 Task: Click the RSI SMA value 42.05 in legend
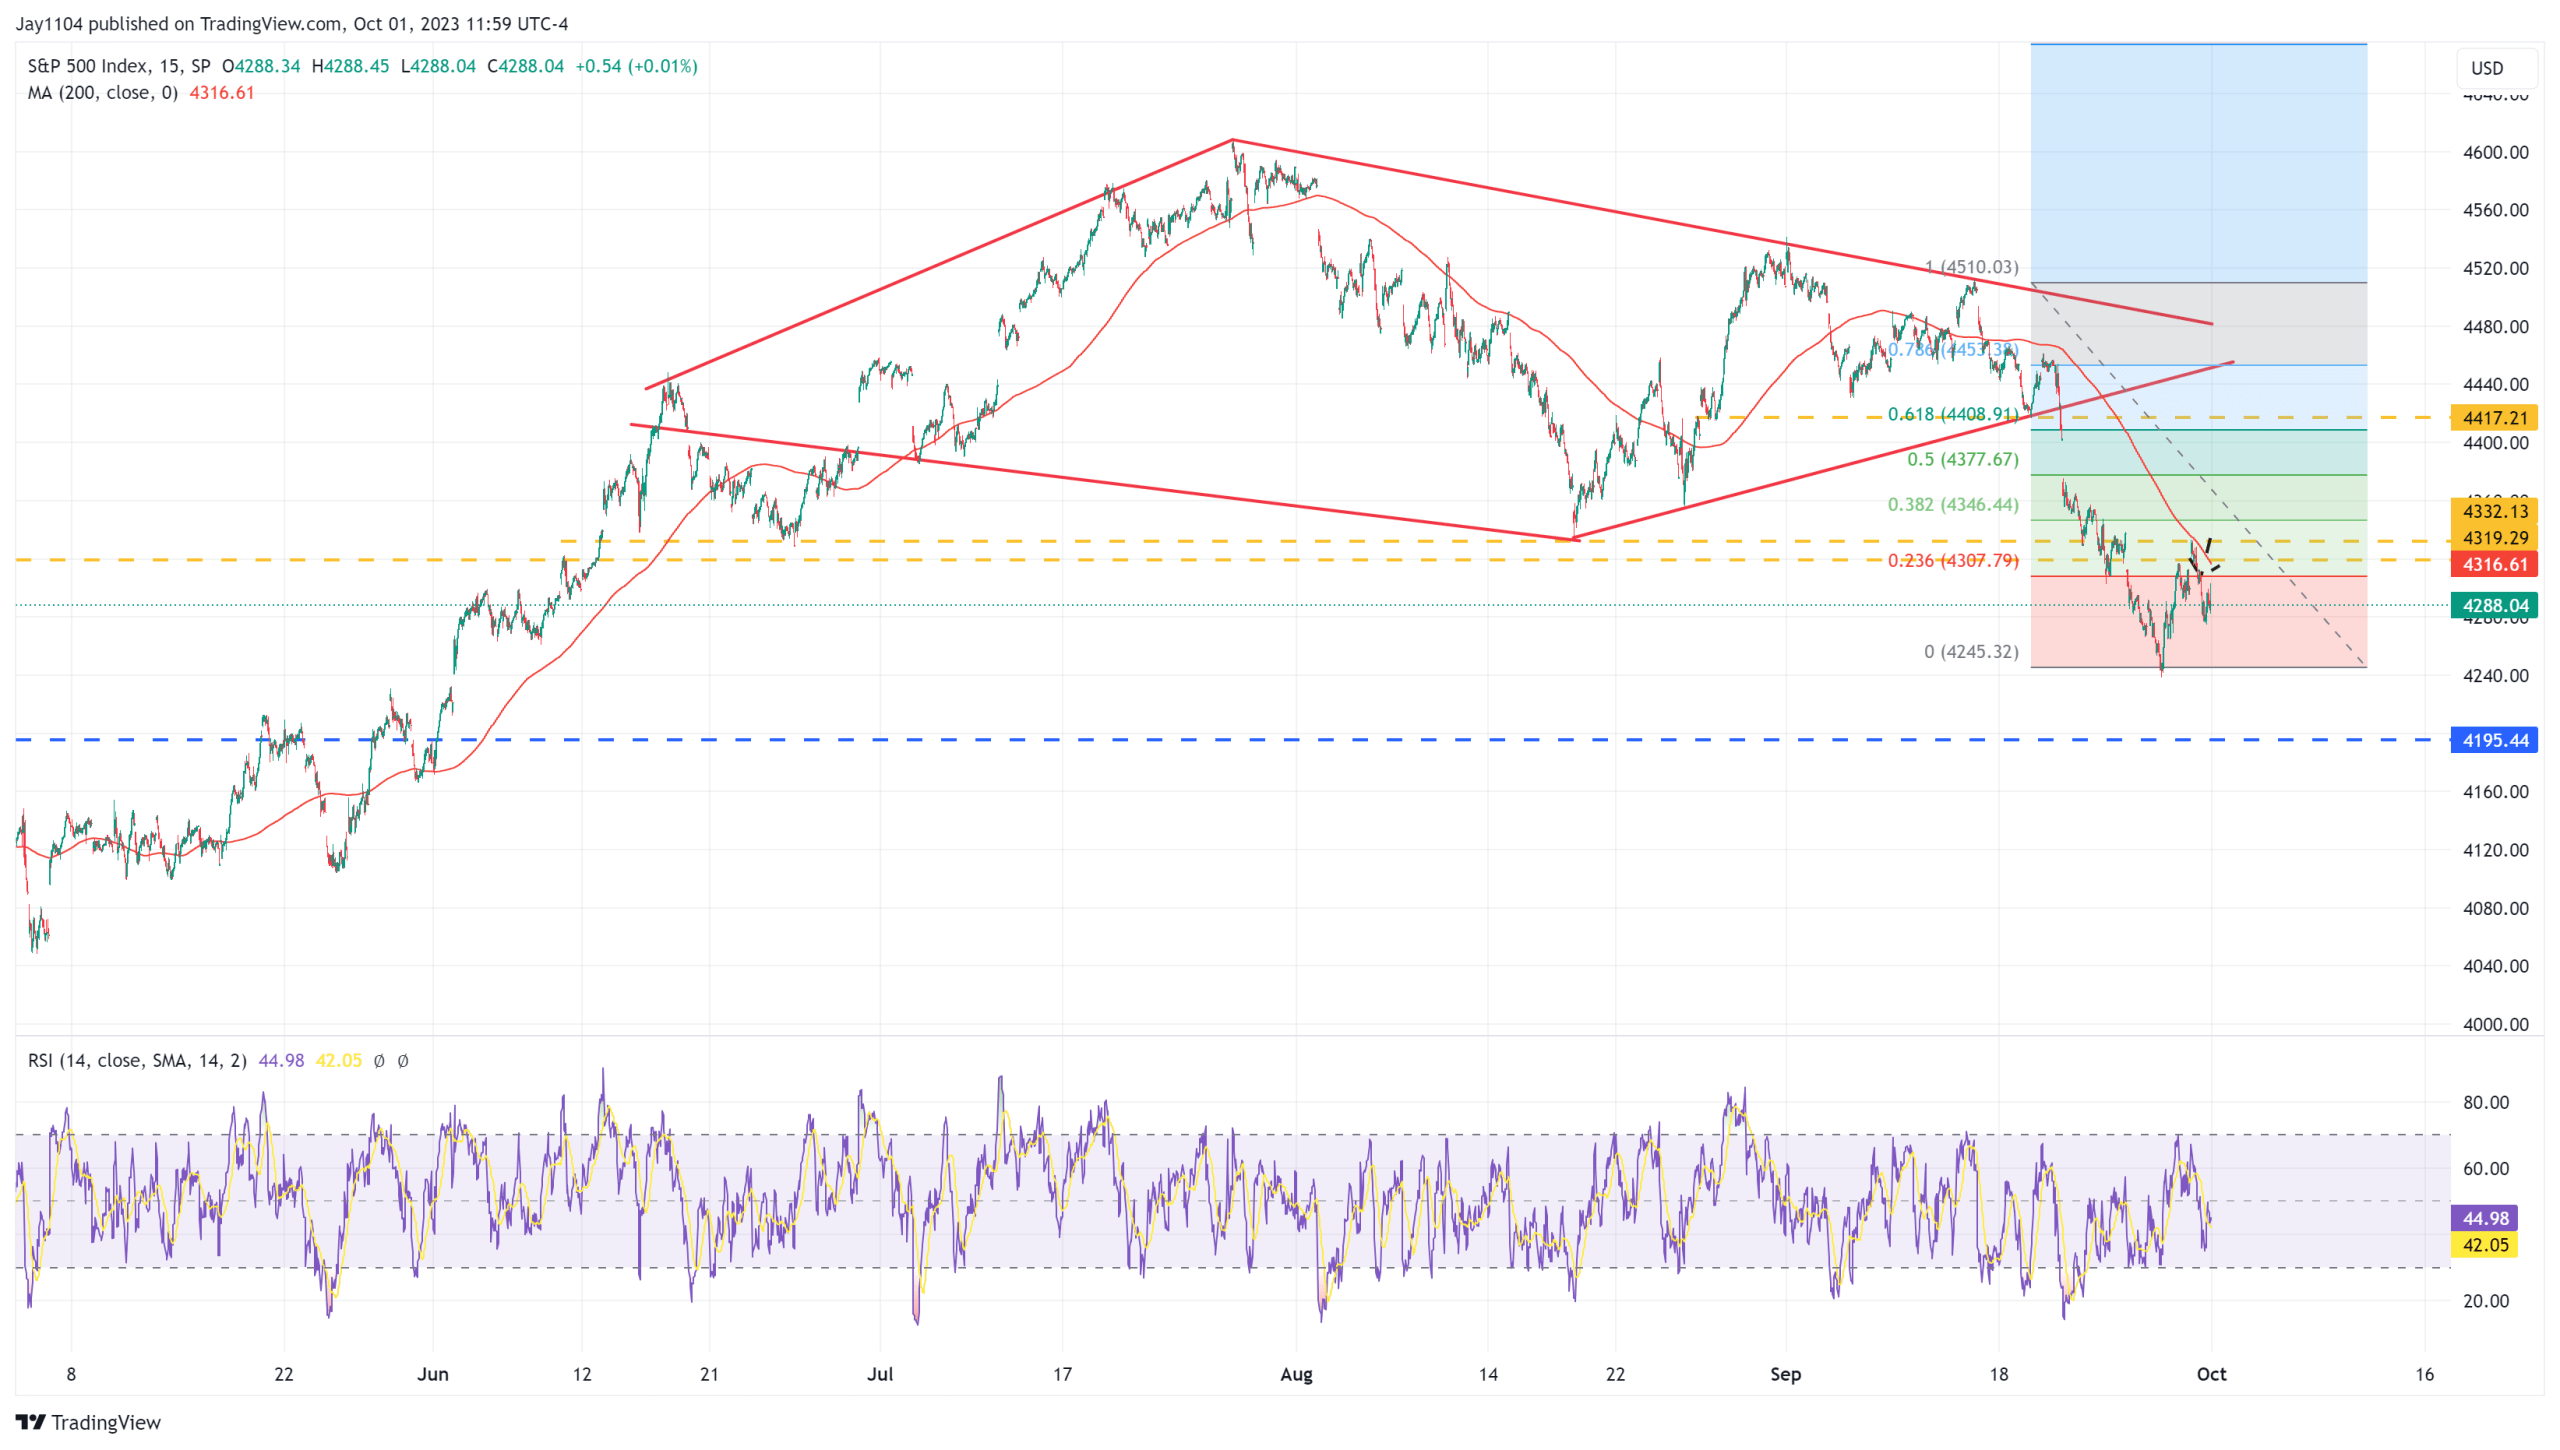pos(338,1060)
